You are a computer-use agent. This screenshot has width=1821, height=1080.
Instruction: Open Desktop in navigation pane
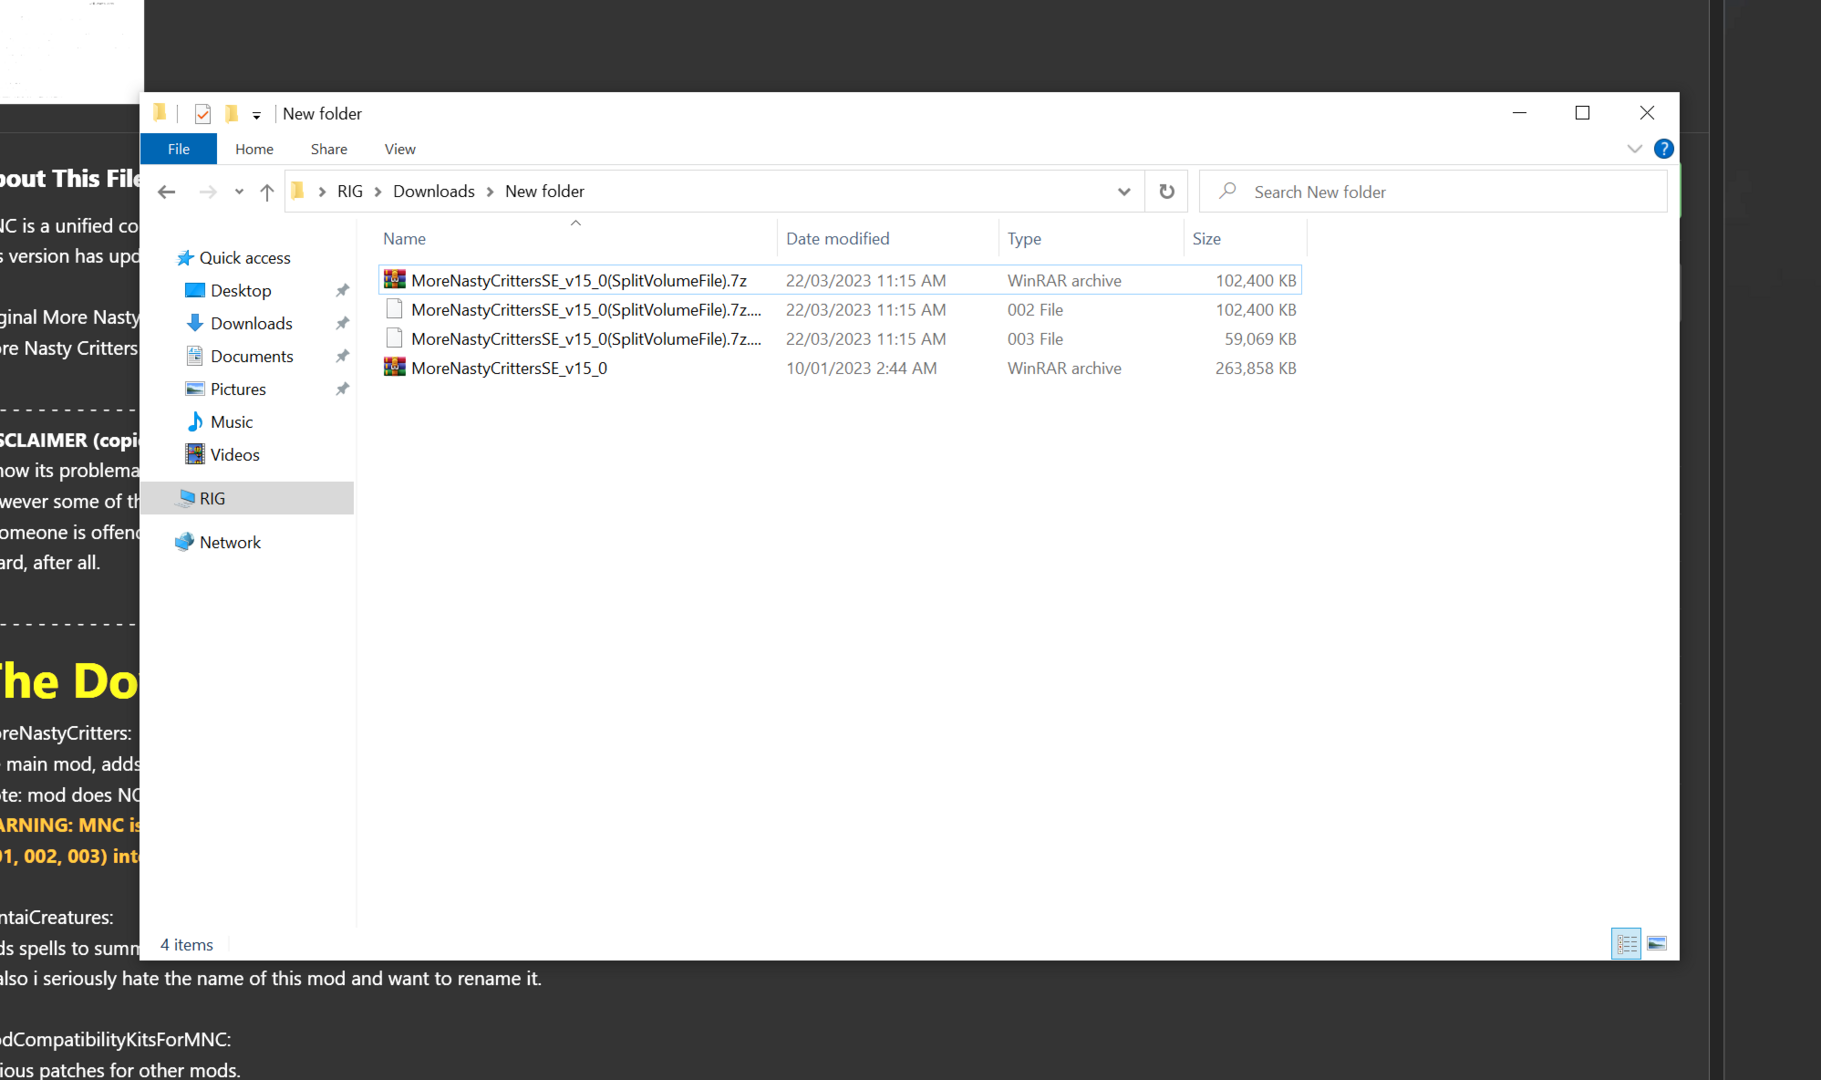pos(241,291)
